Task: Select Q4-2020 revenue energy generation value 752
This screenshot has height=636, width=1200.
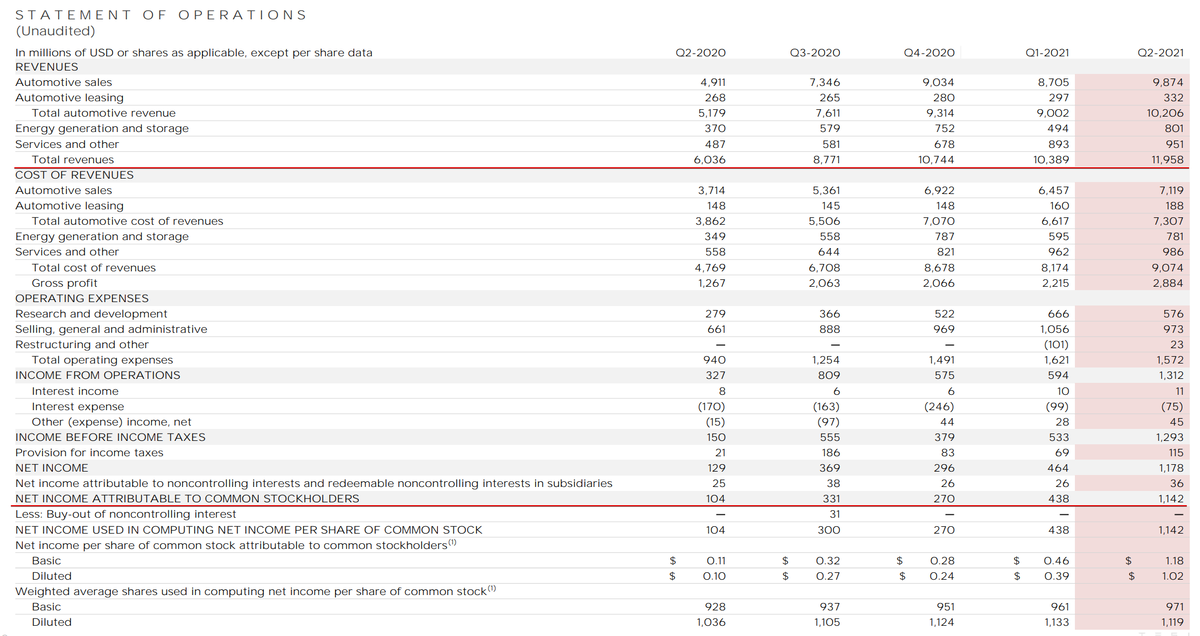Action: [x=944, y=128]
